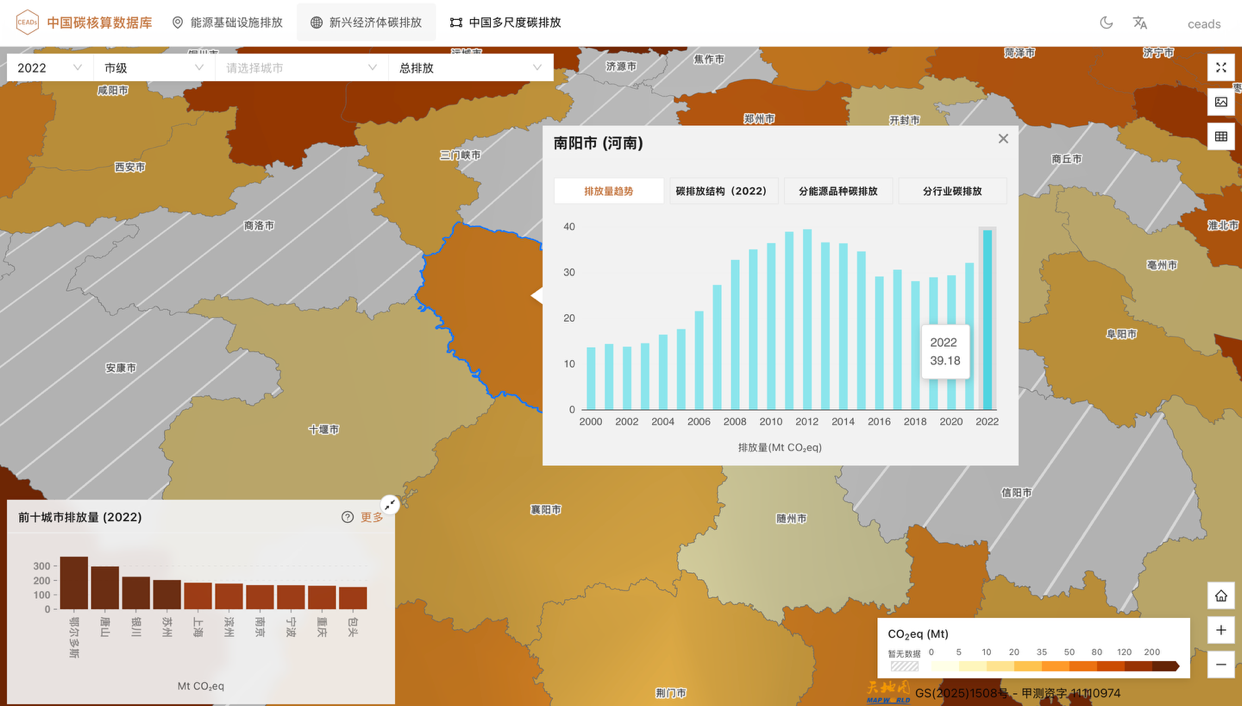The image size is (1242, 706).
Task: Open the 分行业碳排放 tab
Action: [952, 191]
